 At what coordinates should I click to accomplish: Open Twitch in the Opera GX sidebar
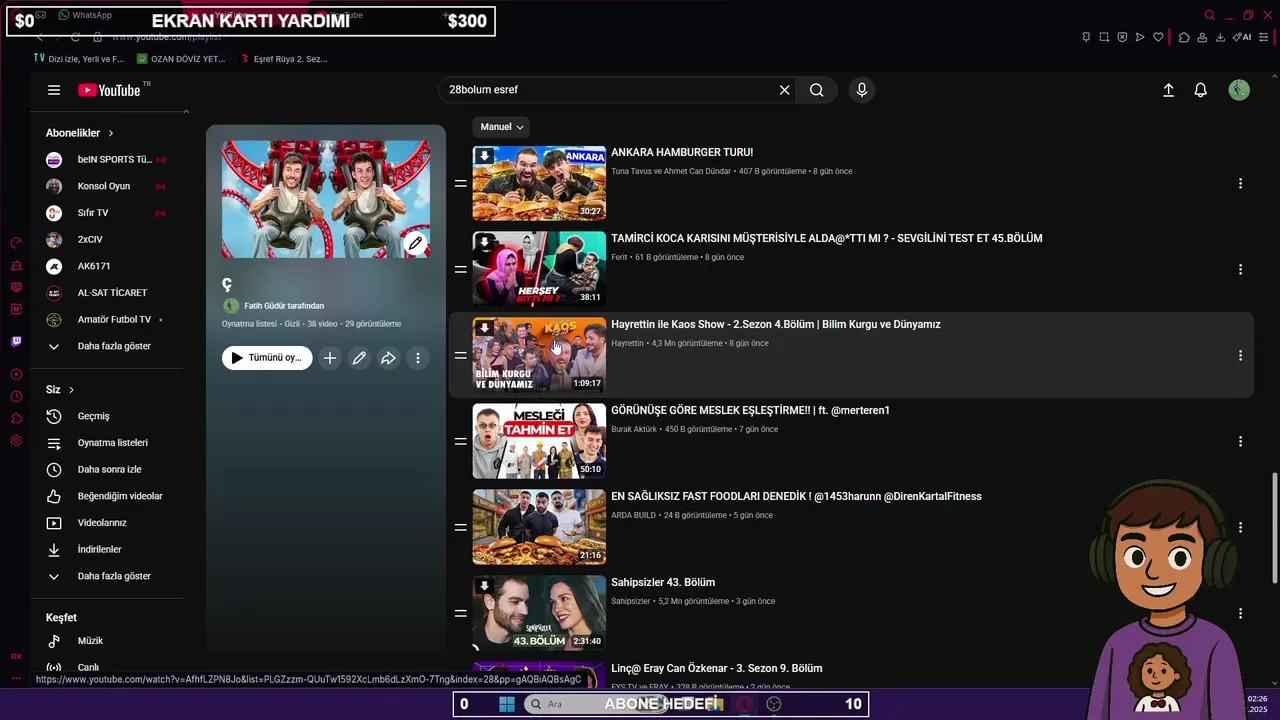point(16,341)
